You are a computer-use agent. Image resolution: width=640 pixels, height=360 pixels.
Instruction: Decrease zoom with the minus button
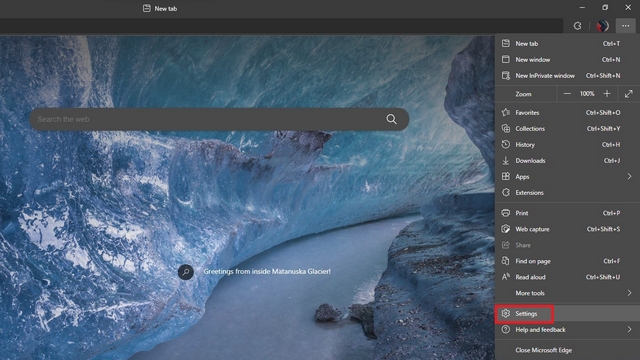pyautogui.click(x=567, y=94)
